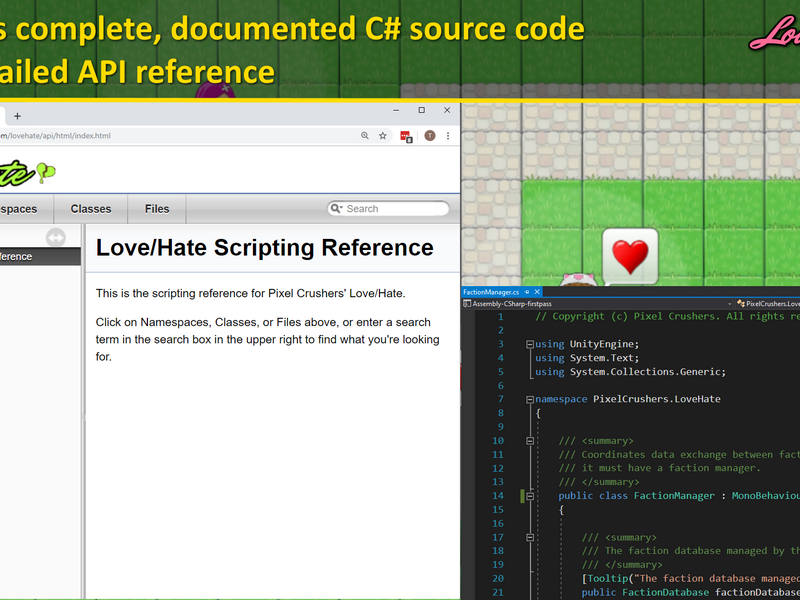Open the user profile avatar
This screenshot has width=800, height=600.
pos(430,136)
